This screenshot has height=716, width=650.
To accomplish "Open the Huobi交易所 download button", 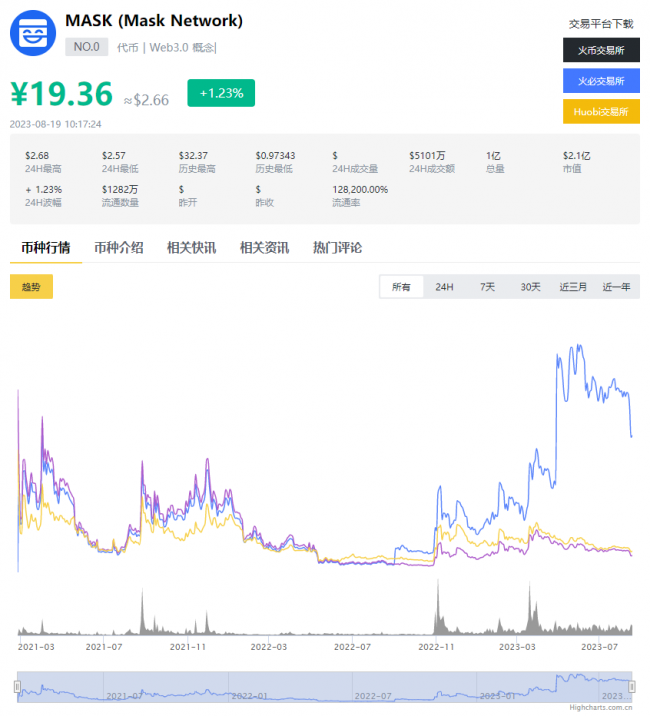I will pos(601,111).
